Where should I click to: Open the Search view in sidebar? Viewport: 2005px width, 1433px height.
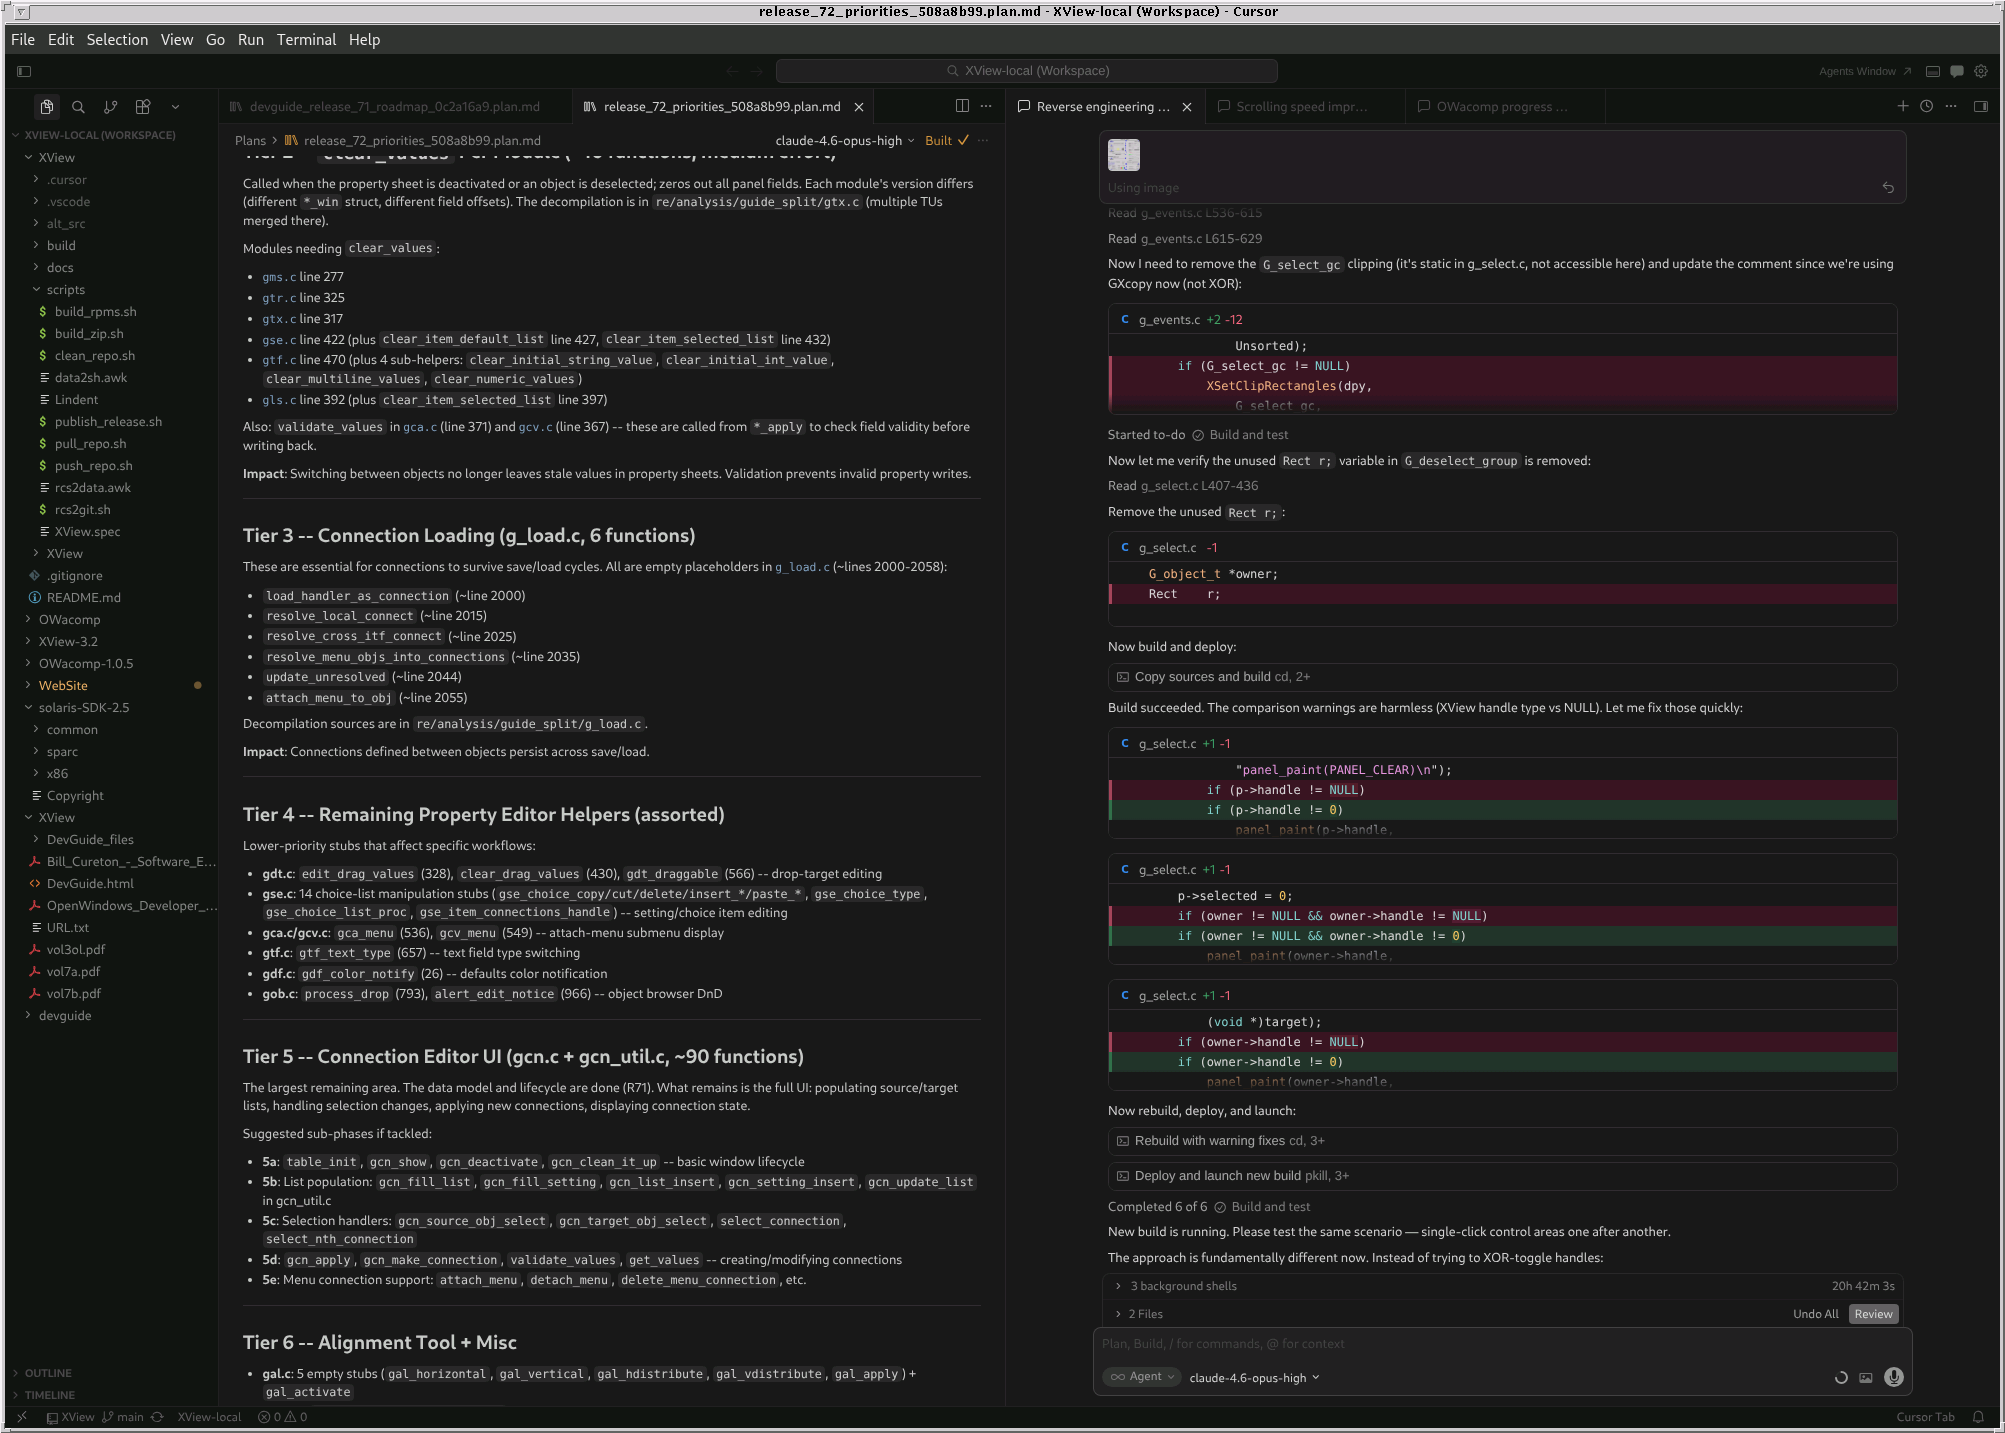78,107
